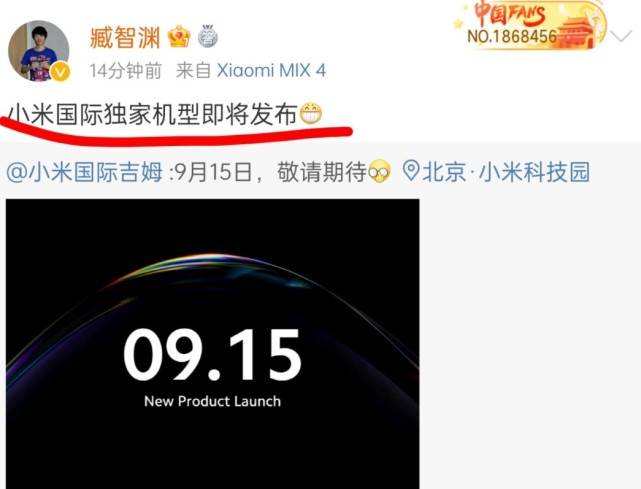Tap the glasses emoji after 敬请期待

pos(379,173)
